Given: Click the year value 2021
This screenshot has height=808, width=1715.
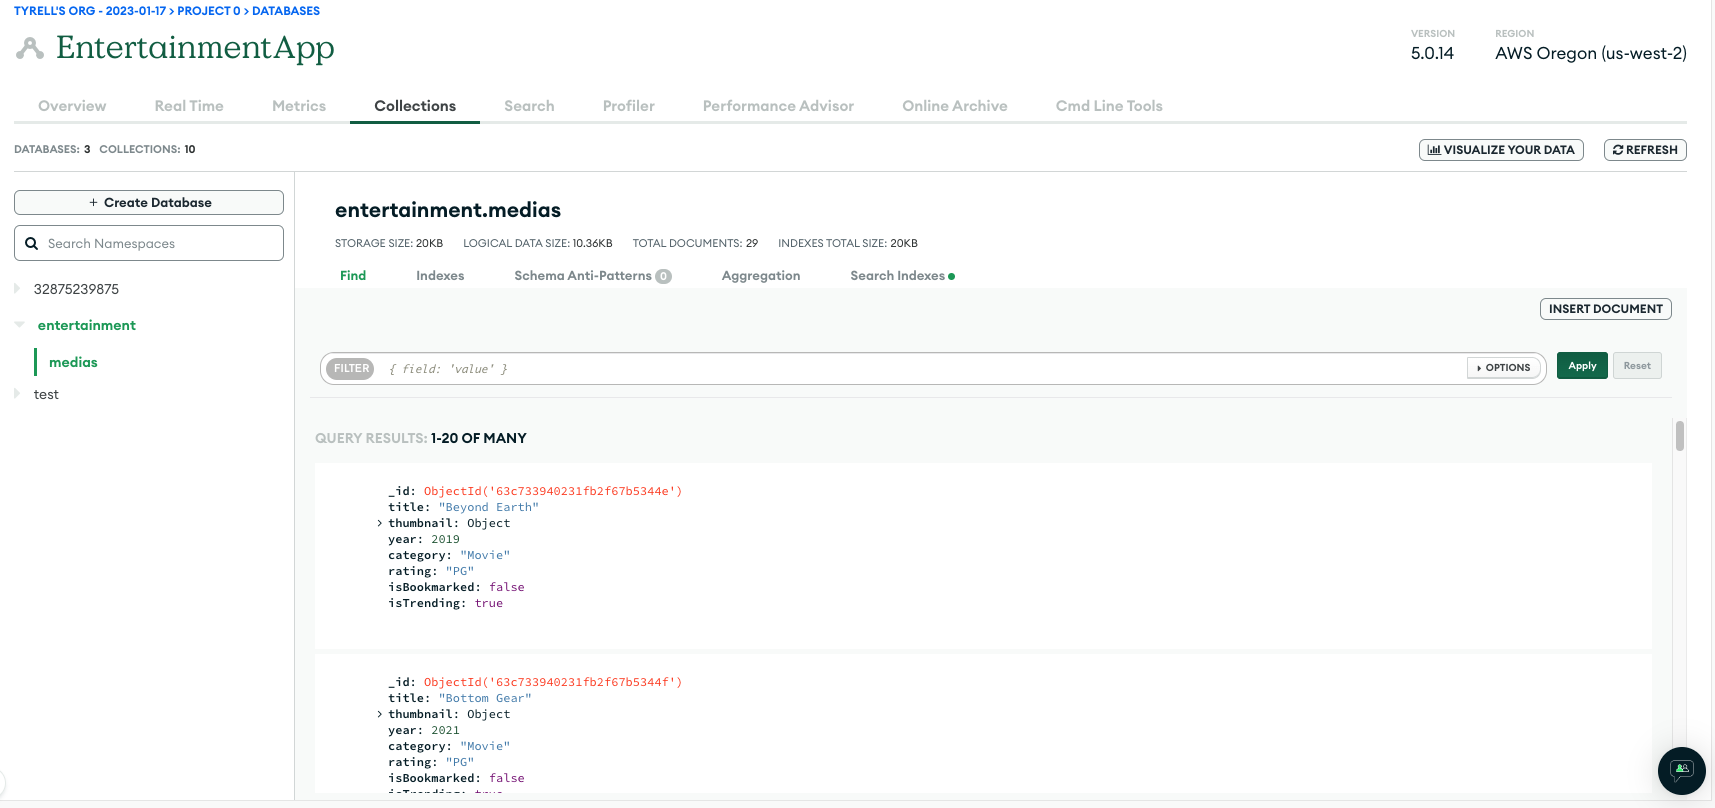Looking at the screenshot, I should click(446, 730).
